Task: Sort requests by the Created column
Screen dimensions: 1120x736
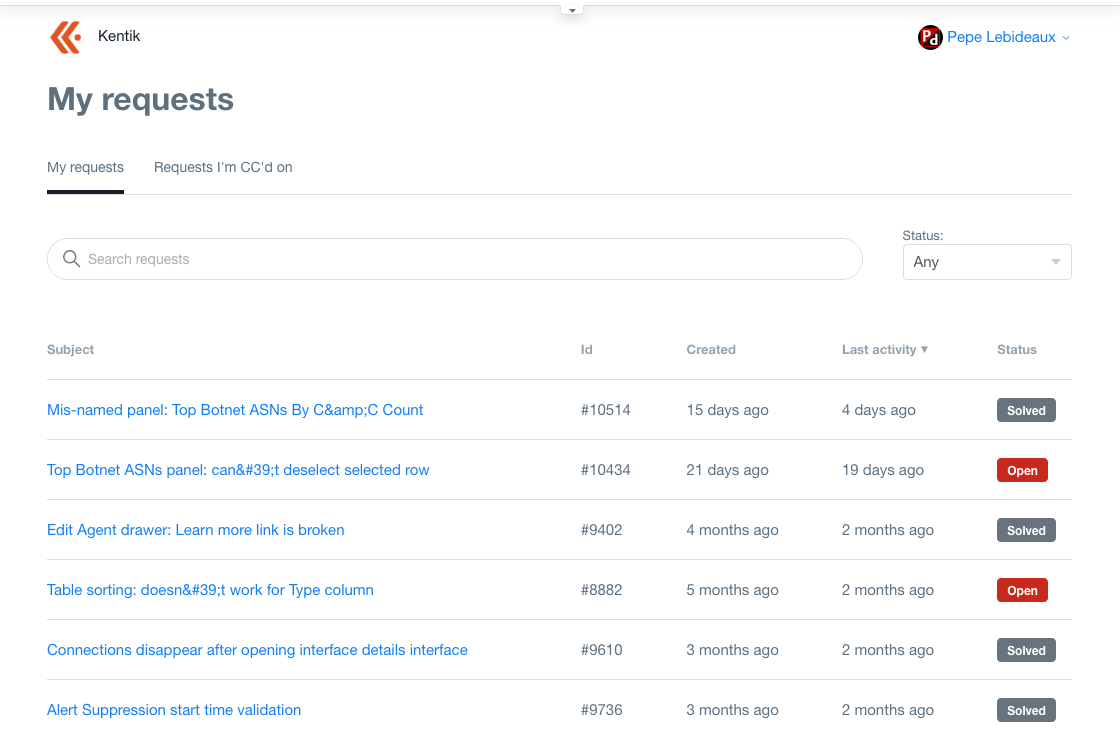Action: 711,349
